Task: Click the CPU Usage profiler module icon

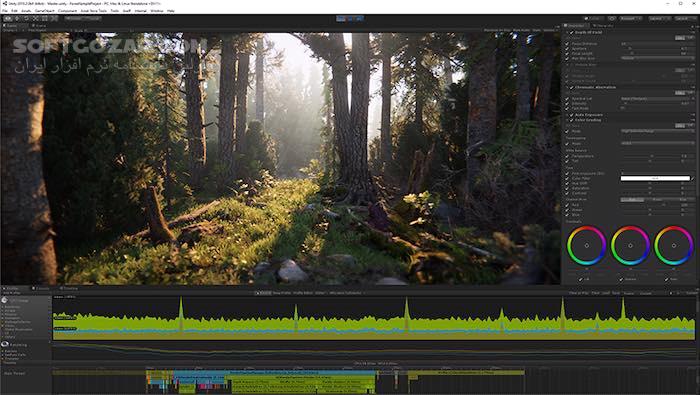Action: (5, 300)
